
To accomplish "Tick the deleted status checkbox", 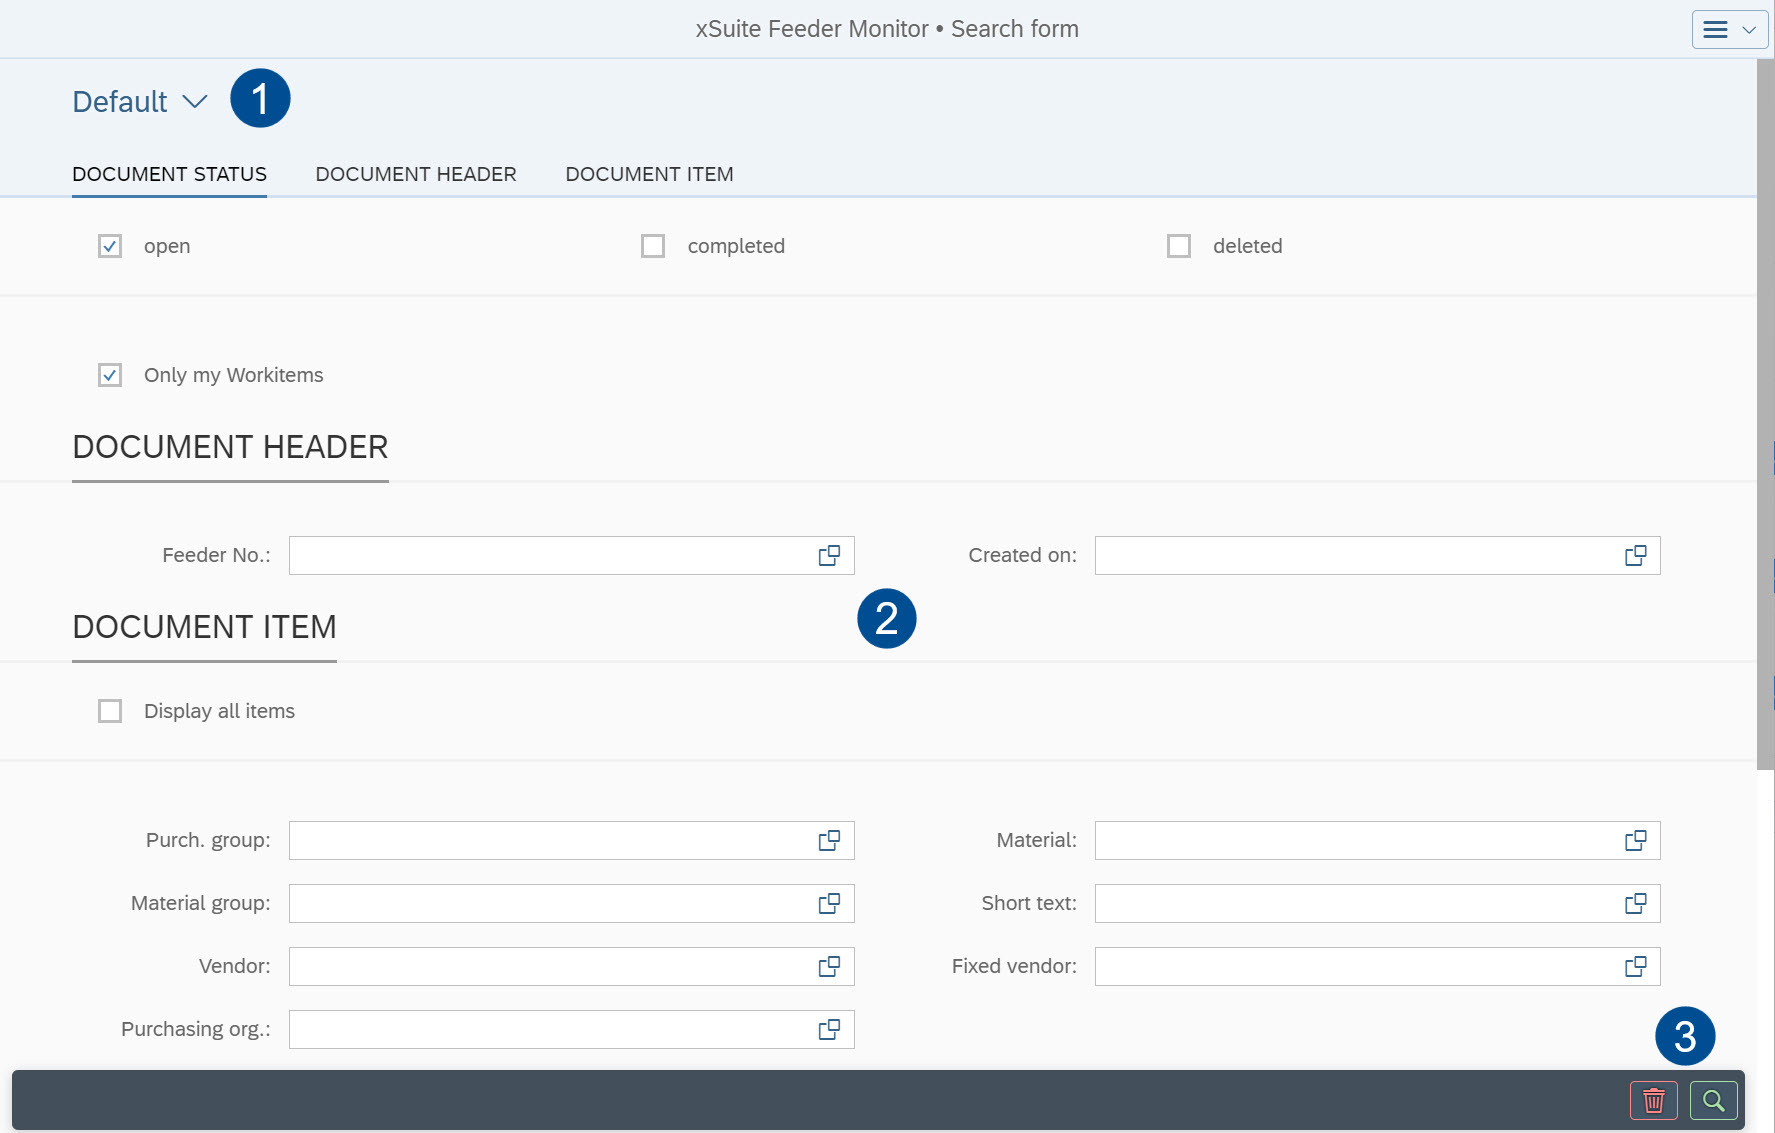I will (1179, 246).
